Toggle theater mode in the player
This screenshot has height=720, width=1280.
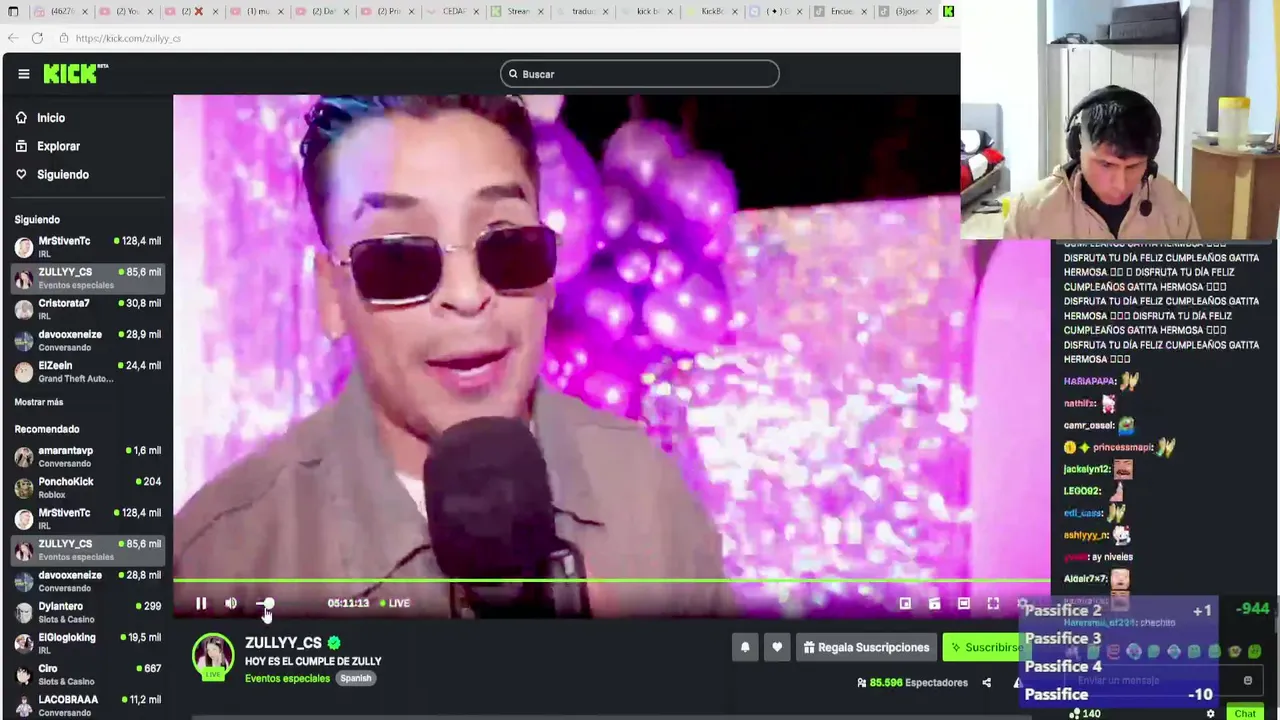pyautogui.click(x=964, y=603)
